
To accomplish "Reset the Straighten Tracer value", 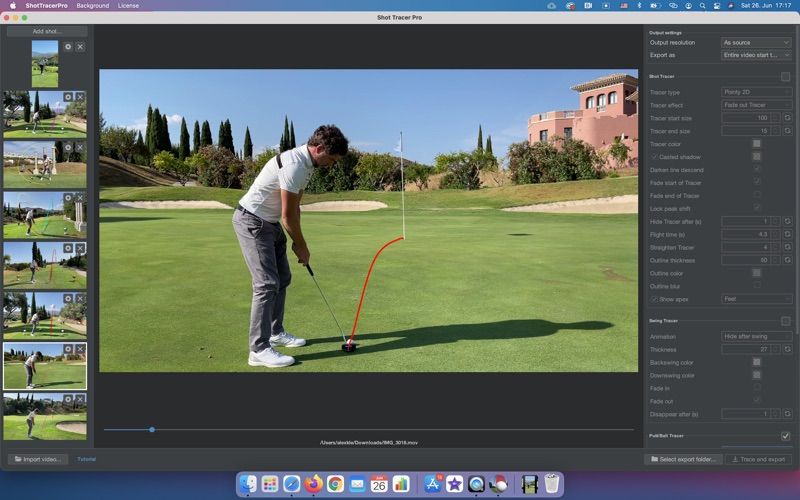I will (x=787, y=247).
